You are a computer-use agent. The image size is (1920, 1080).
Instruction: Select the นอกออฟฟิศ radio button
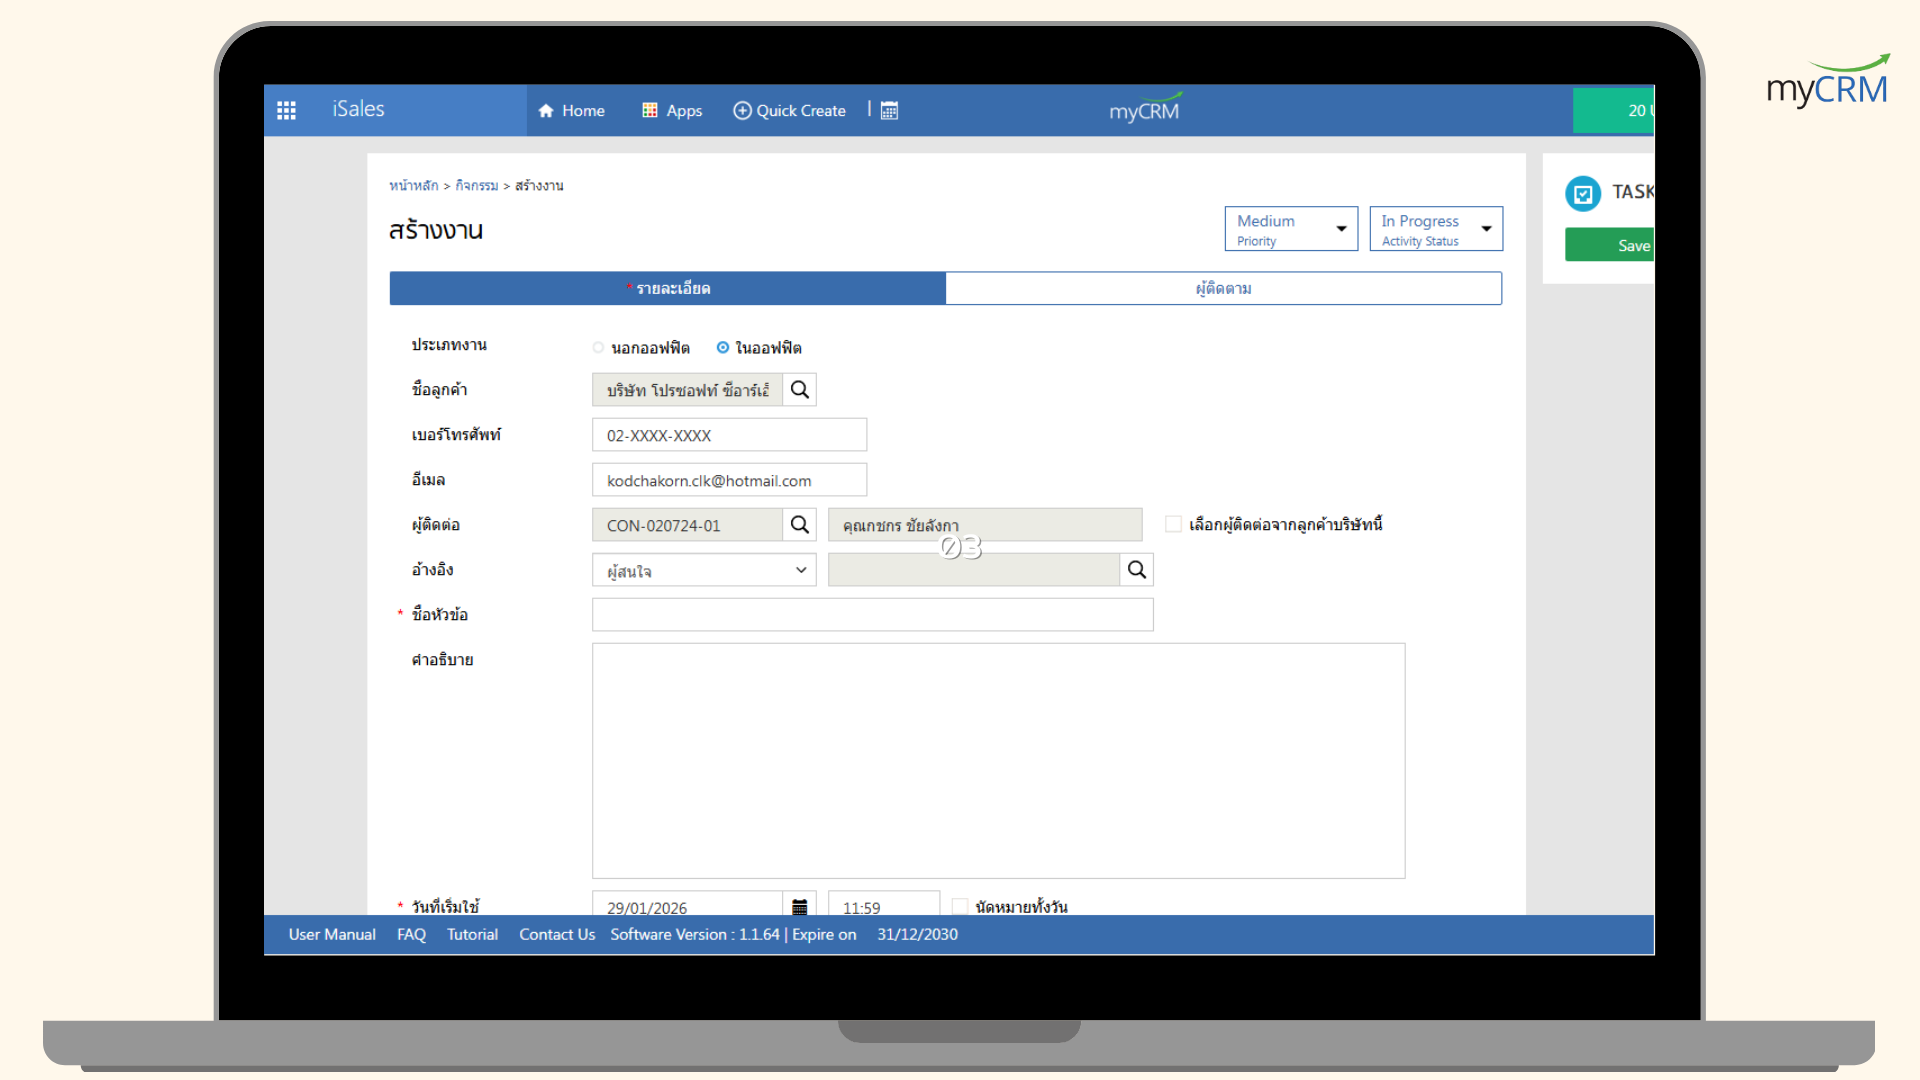598,348
